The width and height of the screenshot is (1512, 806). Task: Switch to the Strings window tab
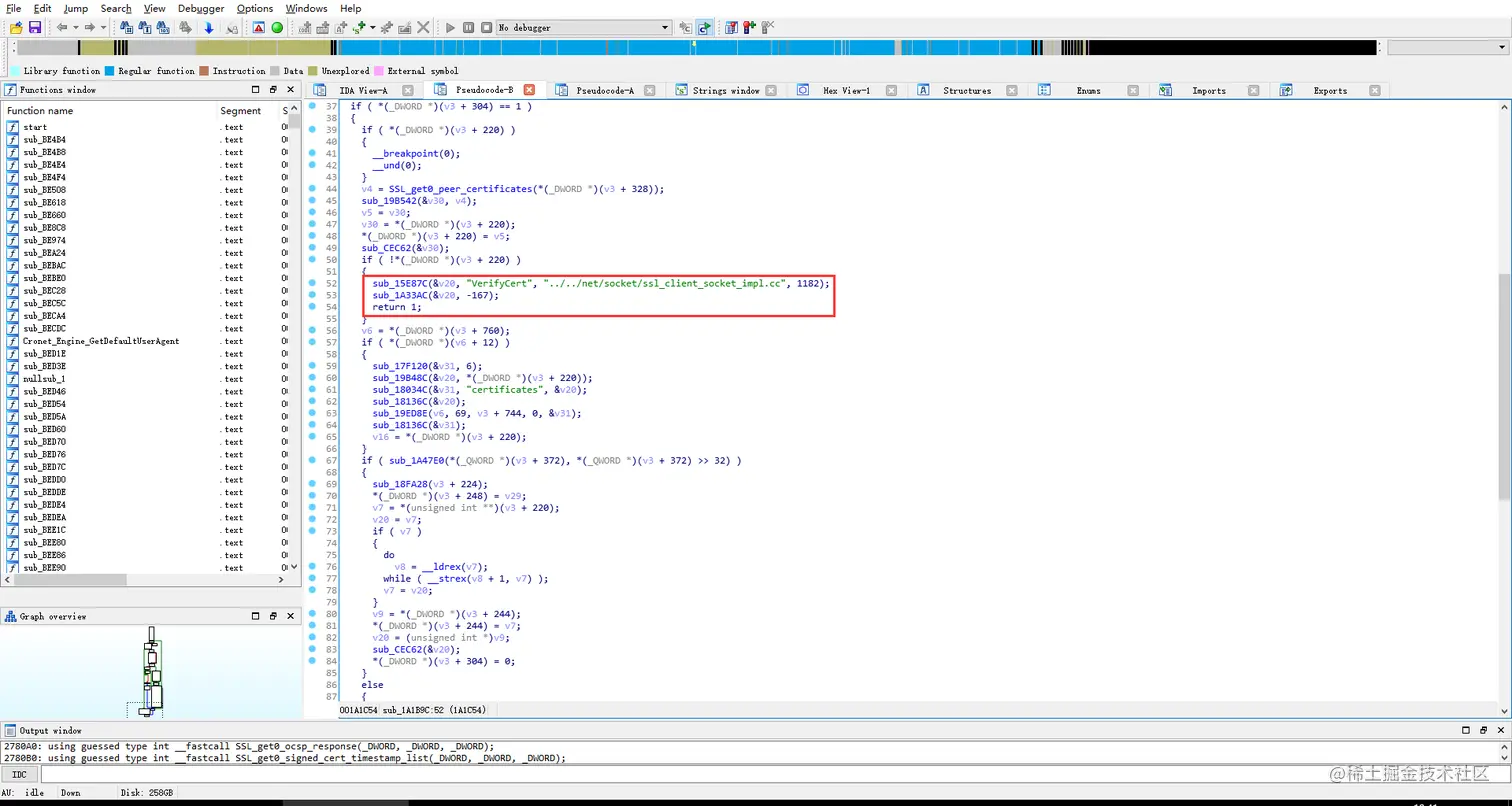click(x=726, y=91)
